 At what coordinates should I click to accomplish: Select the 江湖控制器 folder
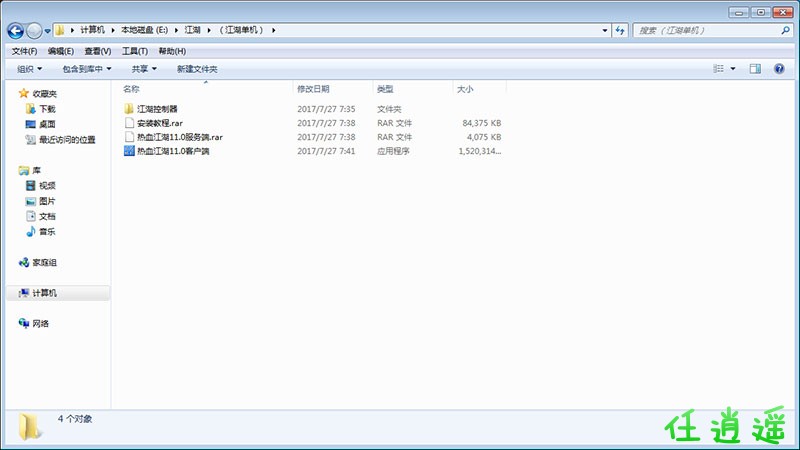(157, 109)
